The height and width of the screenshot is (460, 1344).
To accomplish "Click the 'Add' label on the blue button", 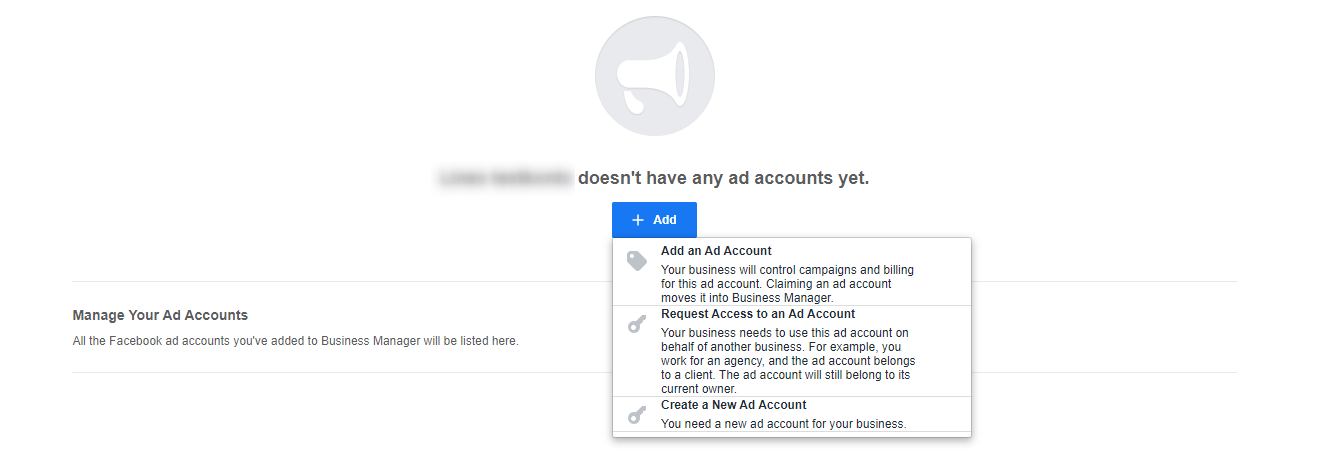I will click(665, 220).
